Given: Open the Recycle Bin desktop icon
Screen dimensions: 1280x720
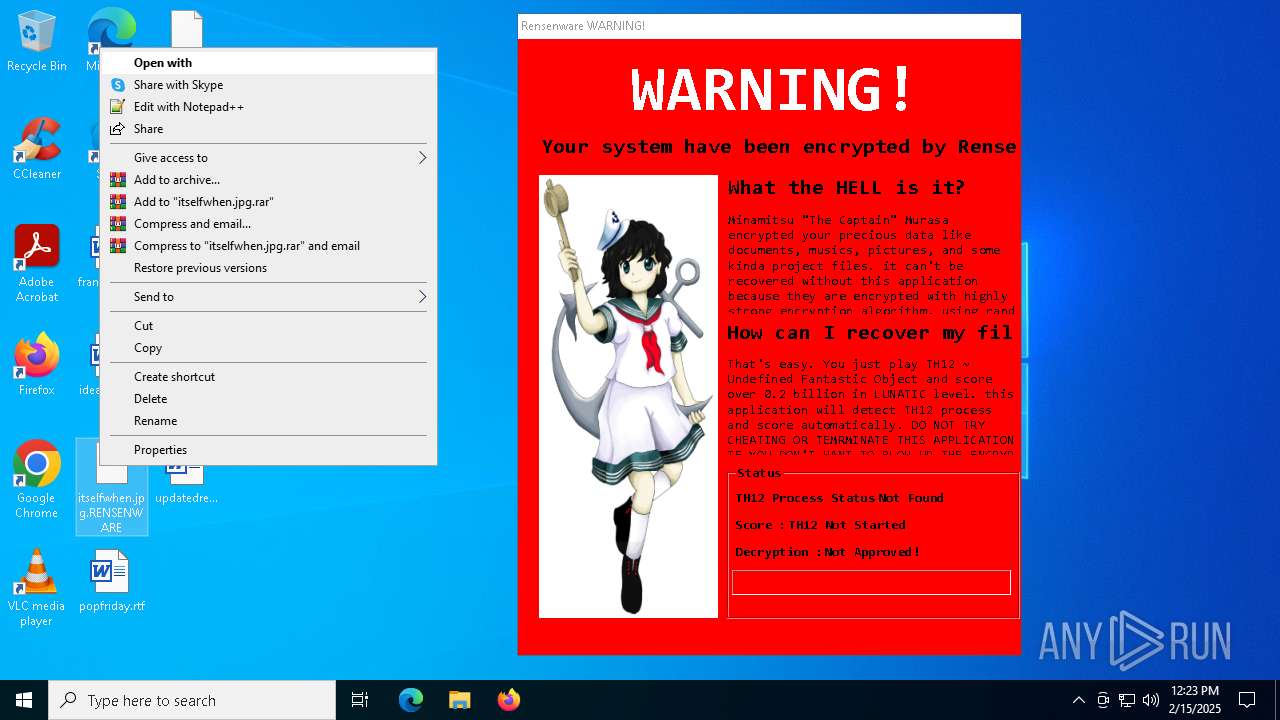Looking at the screenshot, I should coord(36,40).
